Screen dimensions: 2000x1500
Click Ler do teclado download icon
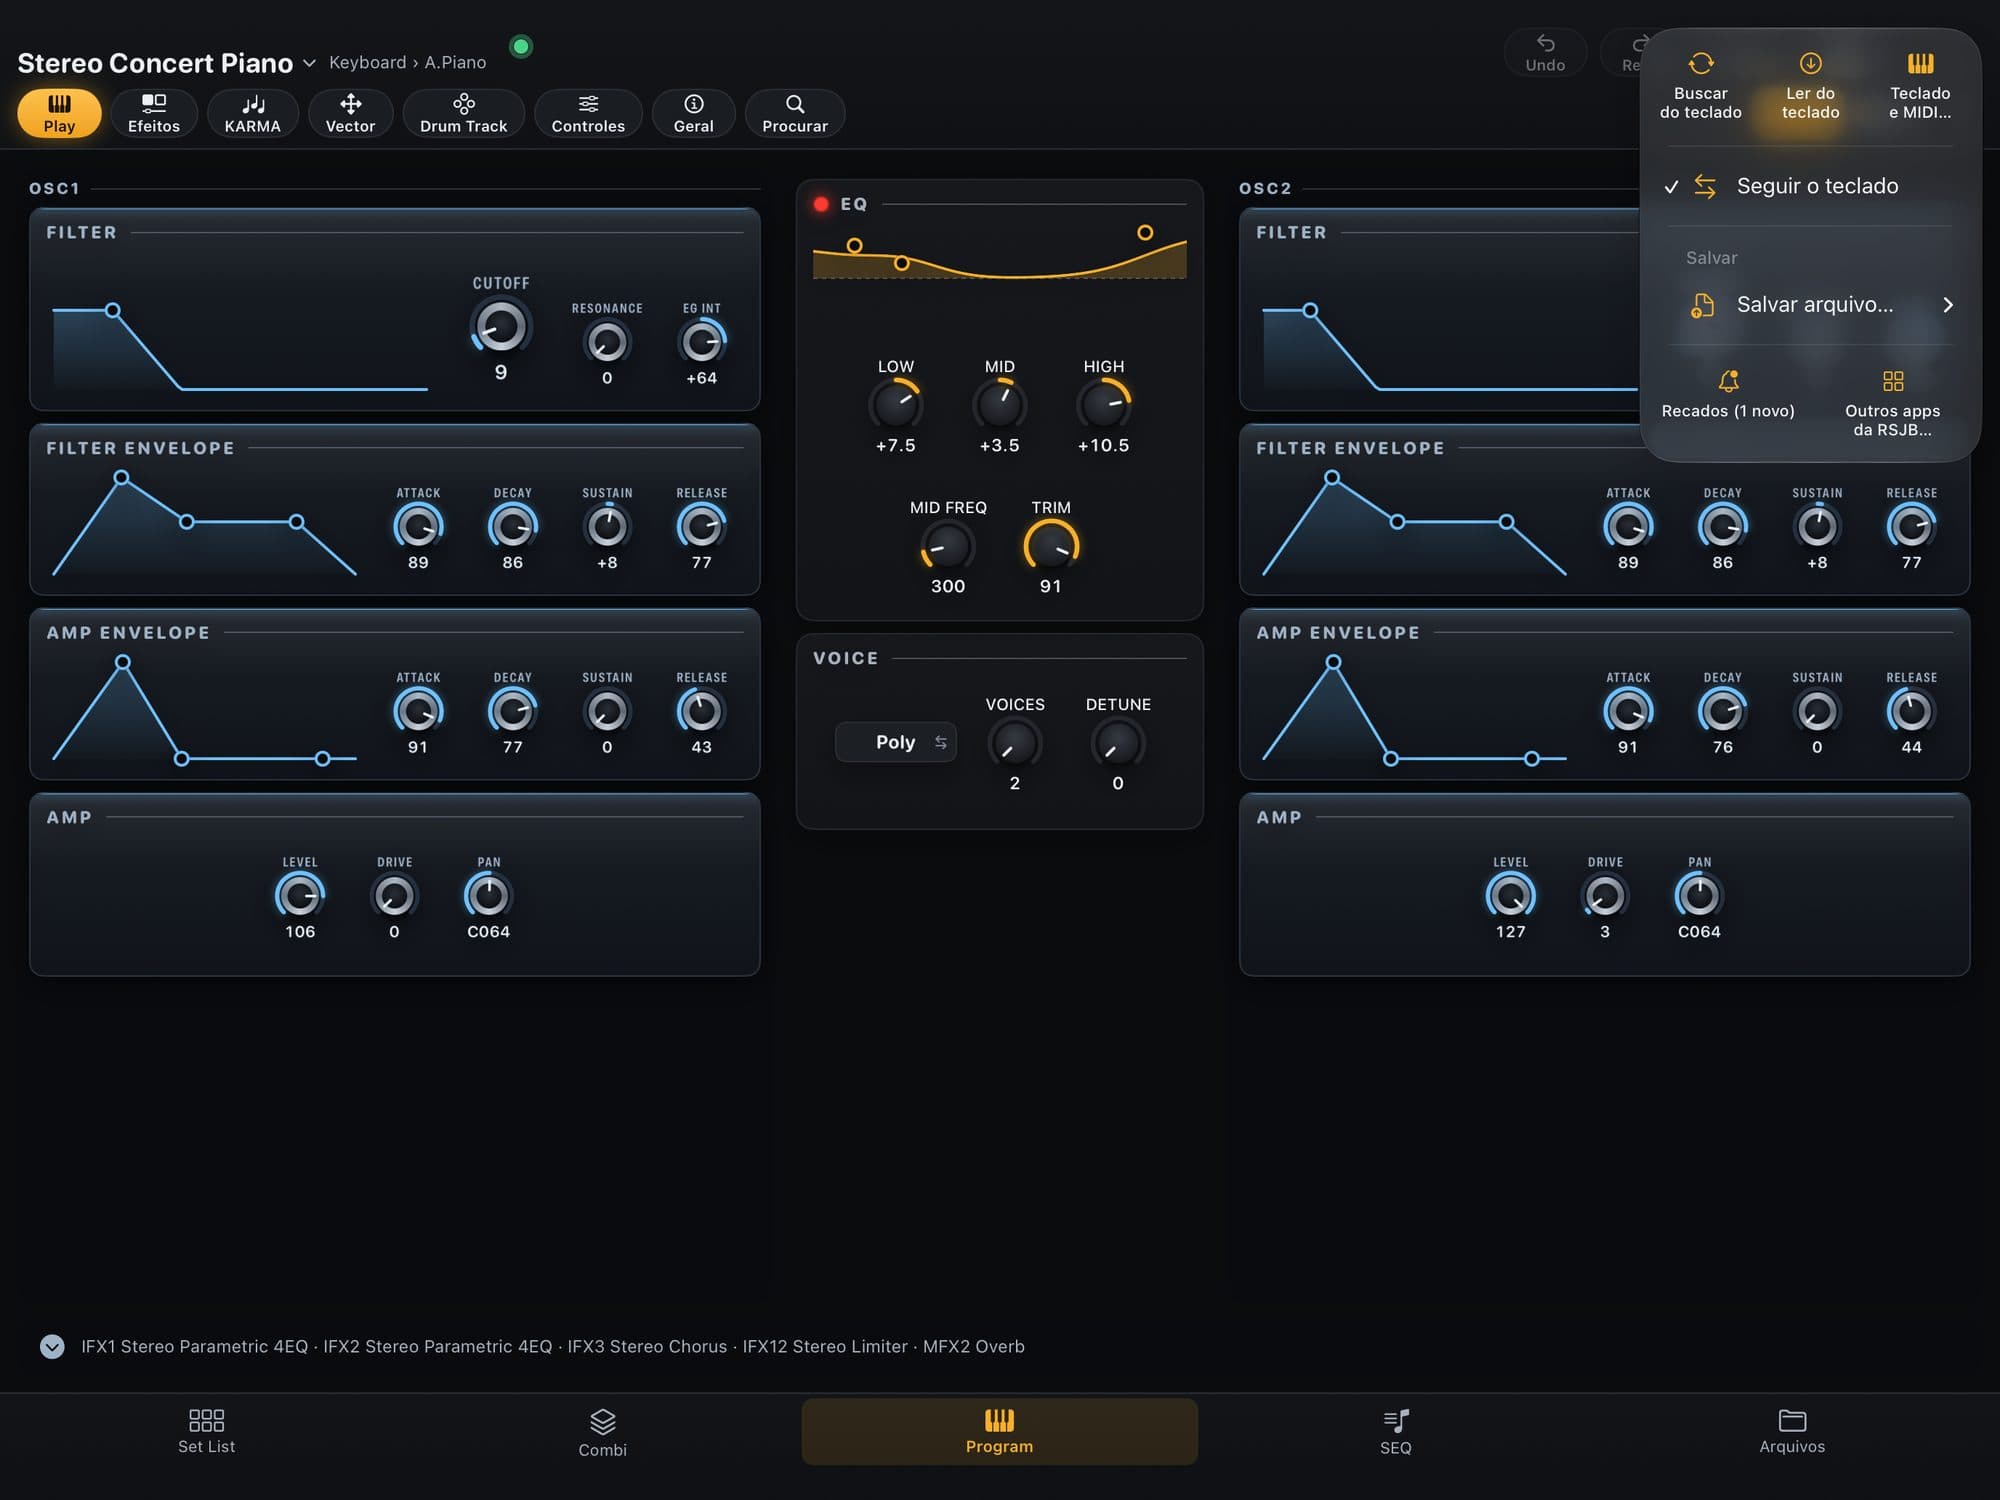point(1810,64)
